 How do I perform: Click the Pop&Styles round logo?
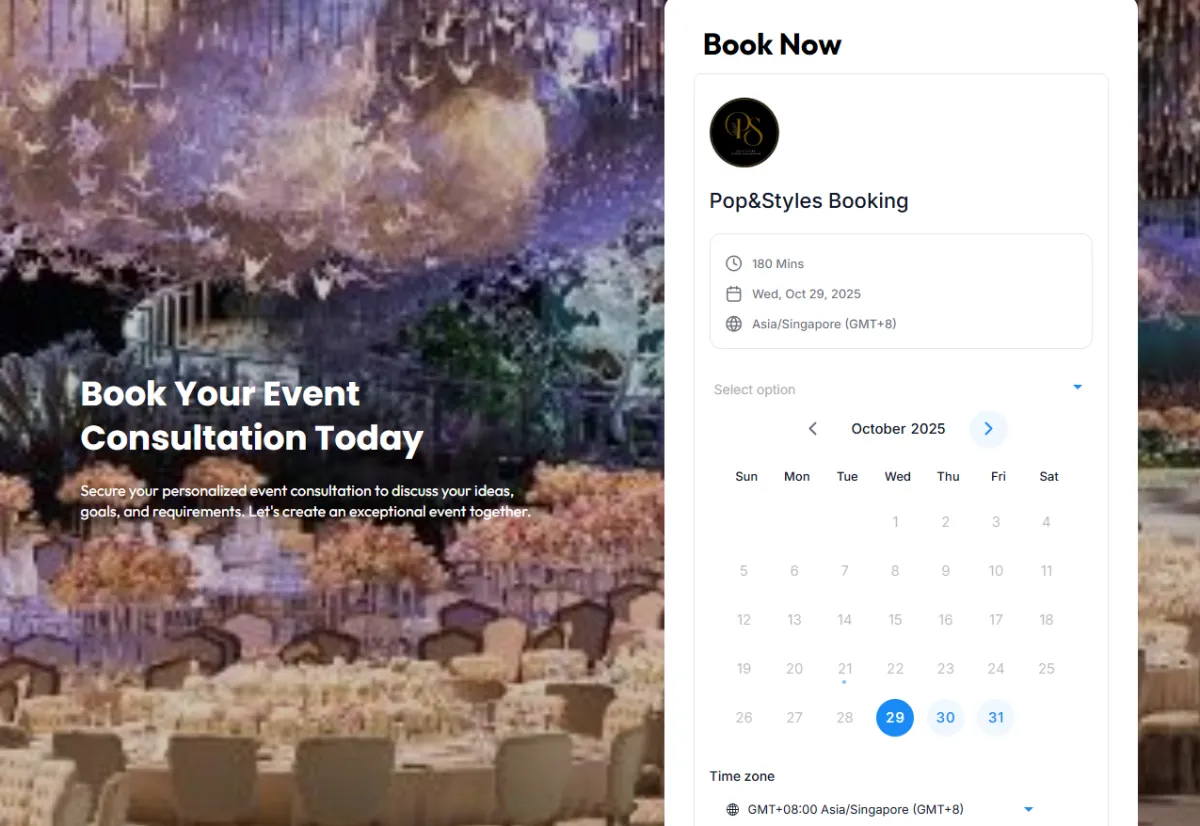point(744,132)
